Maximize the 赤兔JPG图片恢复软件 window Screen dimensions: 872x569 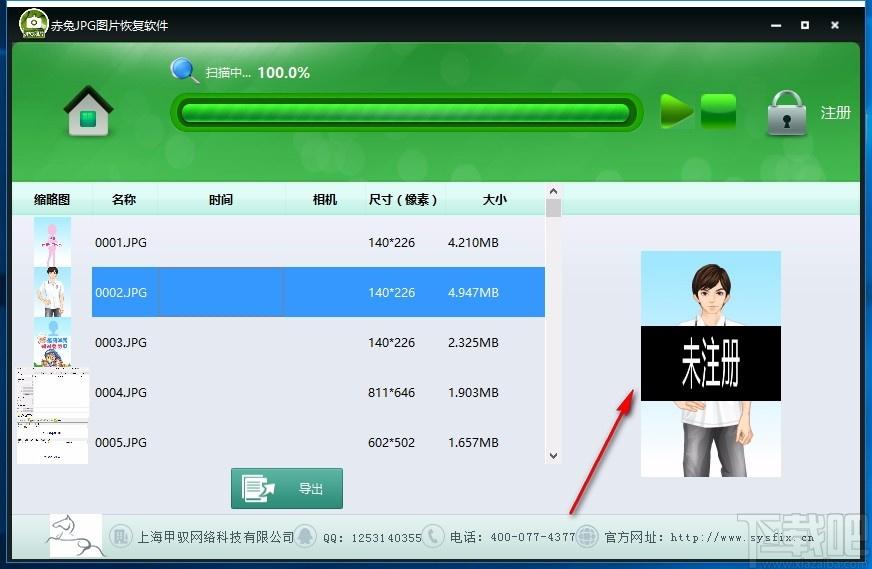click(805, 25)
